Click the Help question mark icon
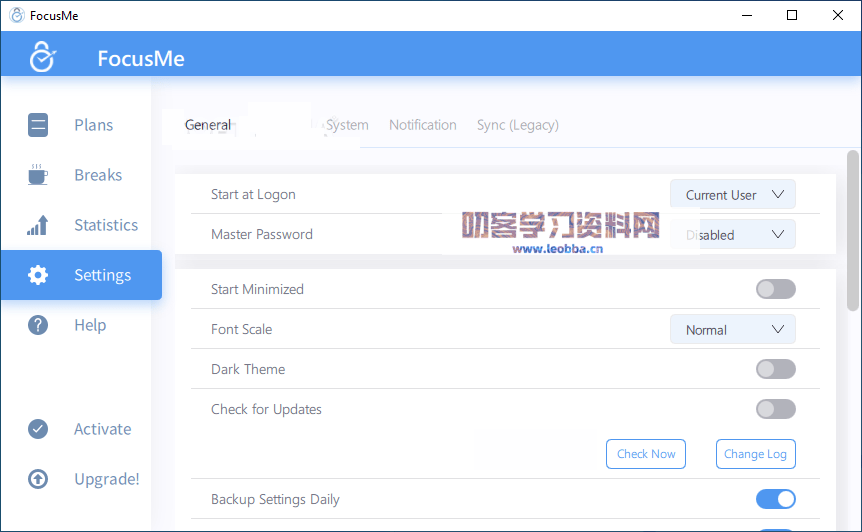 (38, 325)
